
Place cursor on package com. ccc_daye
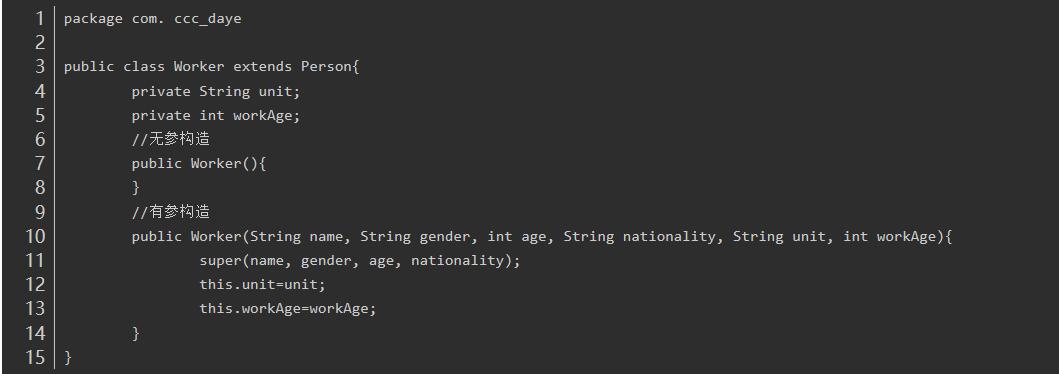(153, 19)
